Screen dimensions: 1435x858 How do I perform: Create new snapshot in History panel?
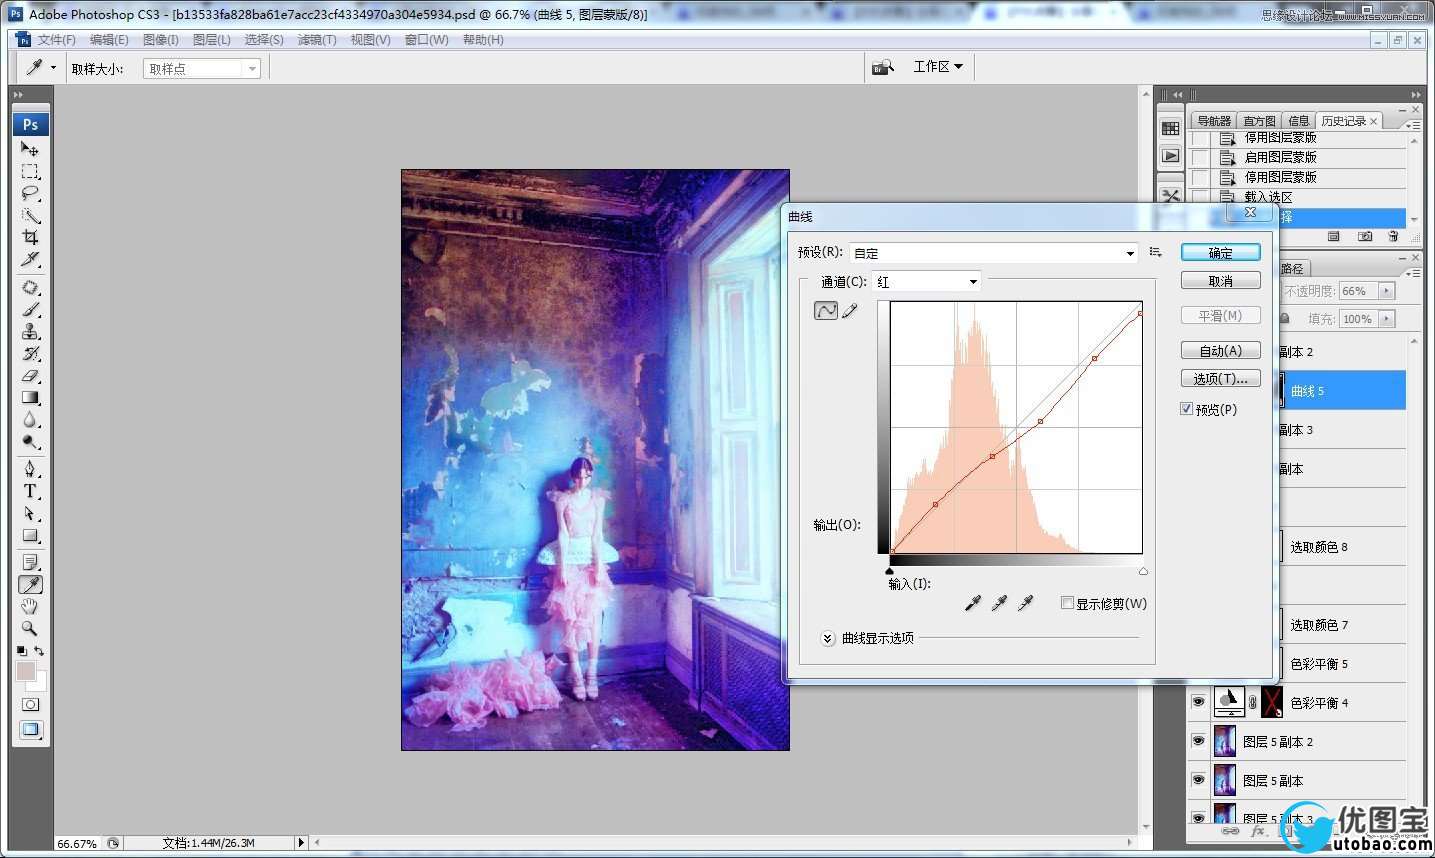coord(1365,237)
